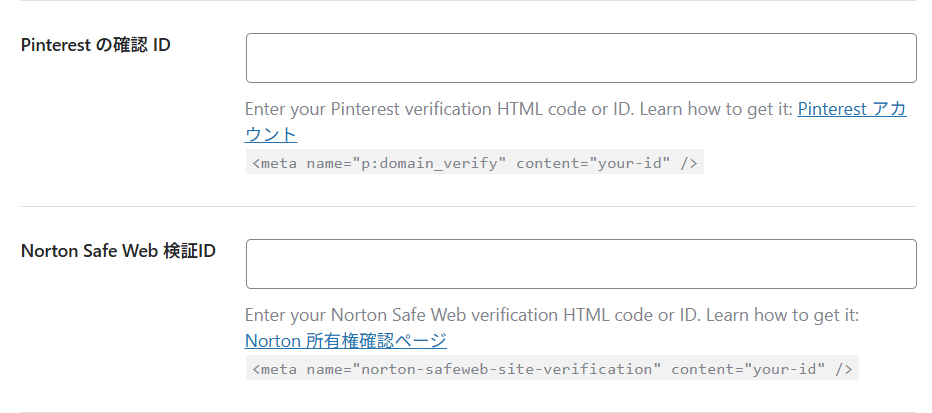
Task: Click "Learn how to get it" in Pinterest description
Action: 715,110
